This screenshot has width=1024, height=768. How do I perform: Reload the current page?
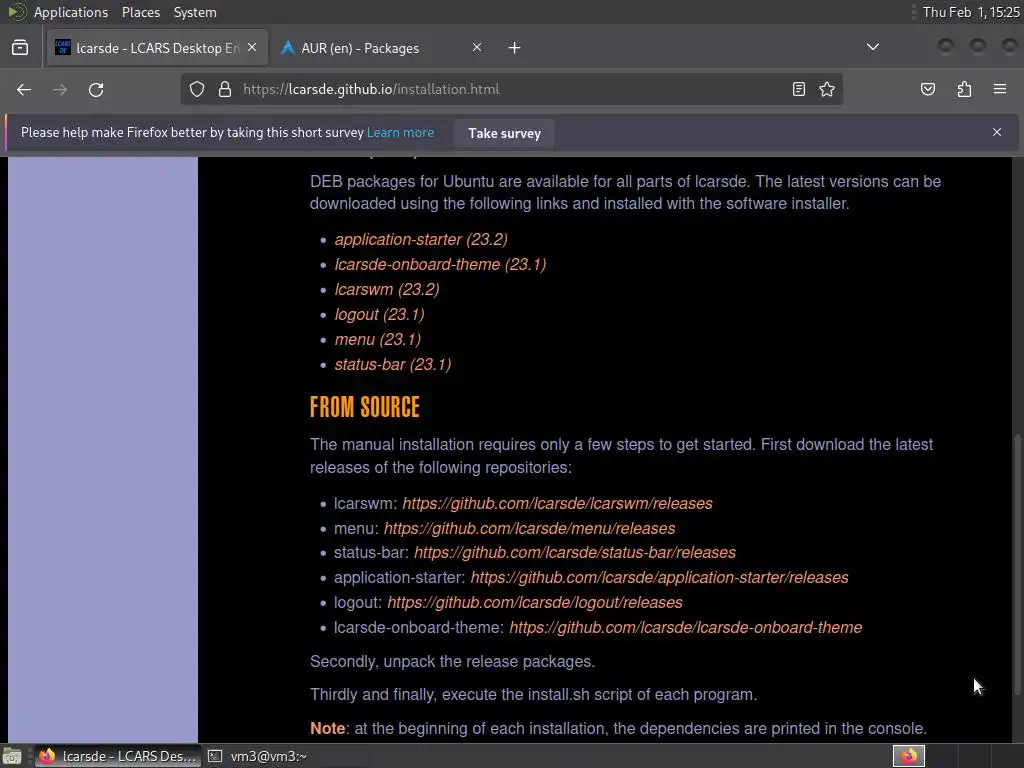tap(96, 89)
